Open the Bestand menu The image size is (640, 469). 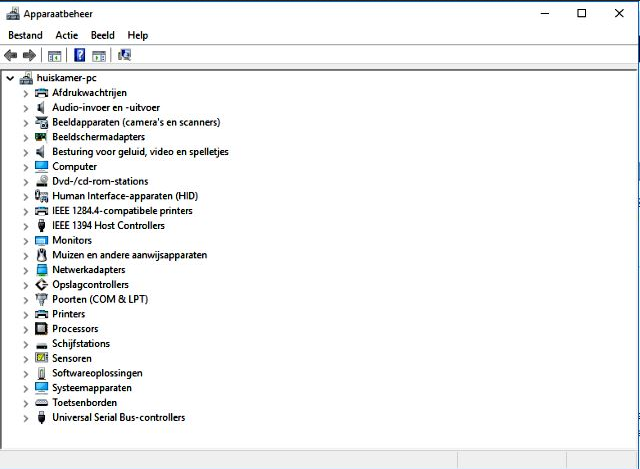(x=25, y=35)
